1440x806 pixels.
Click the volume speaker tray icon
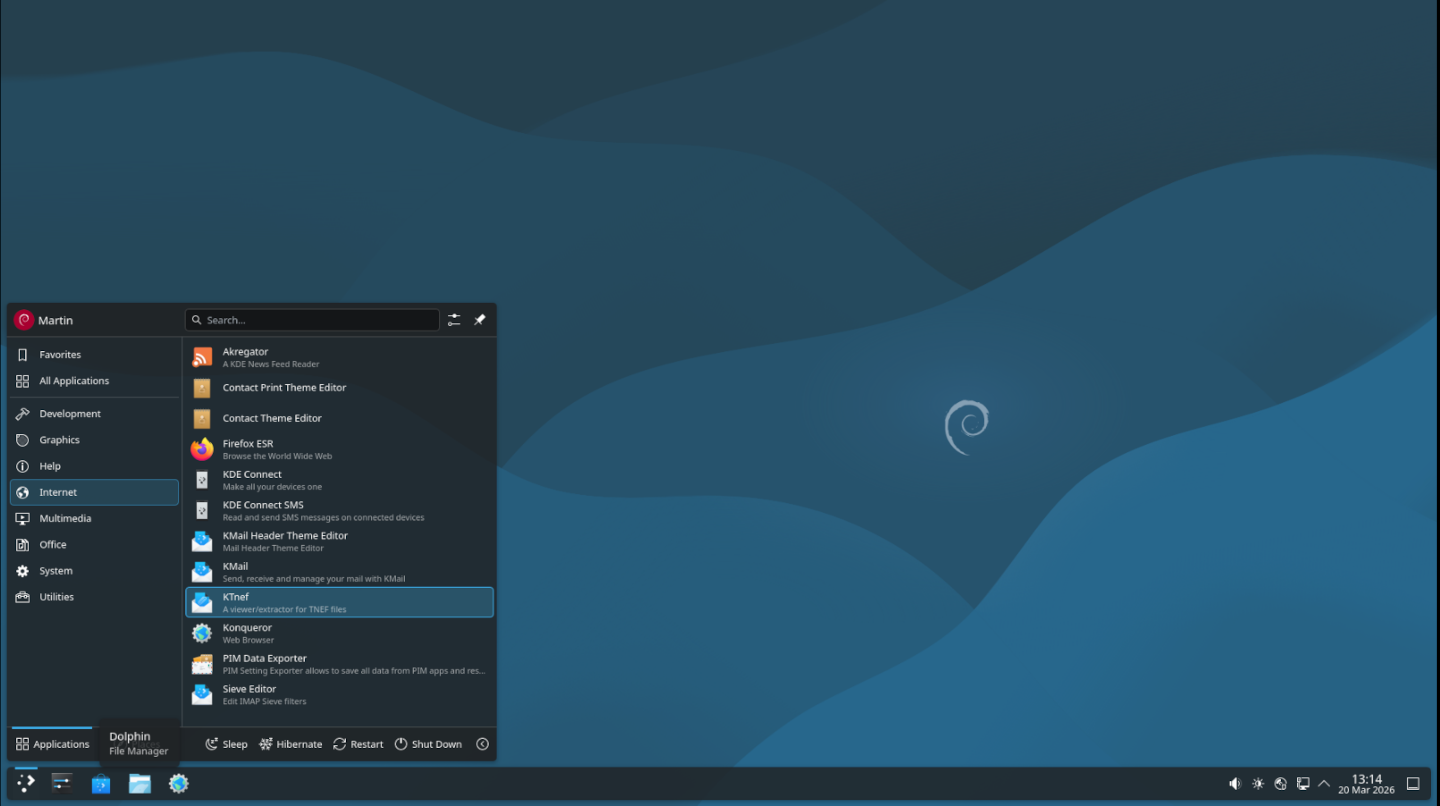tap(1235, 784)
